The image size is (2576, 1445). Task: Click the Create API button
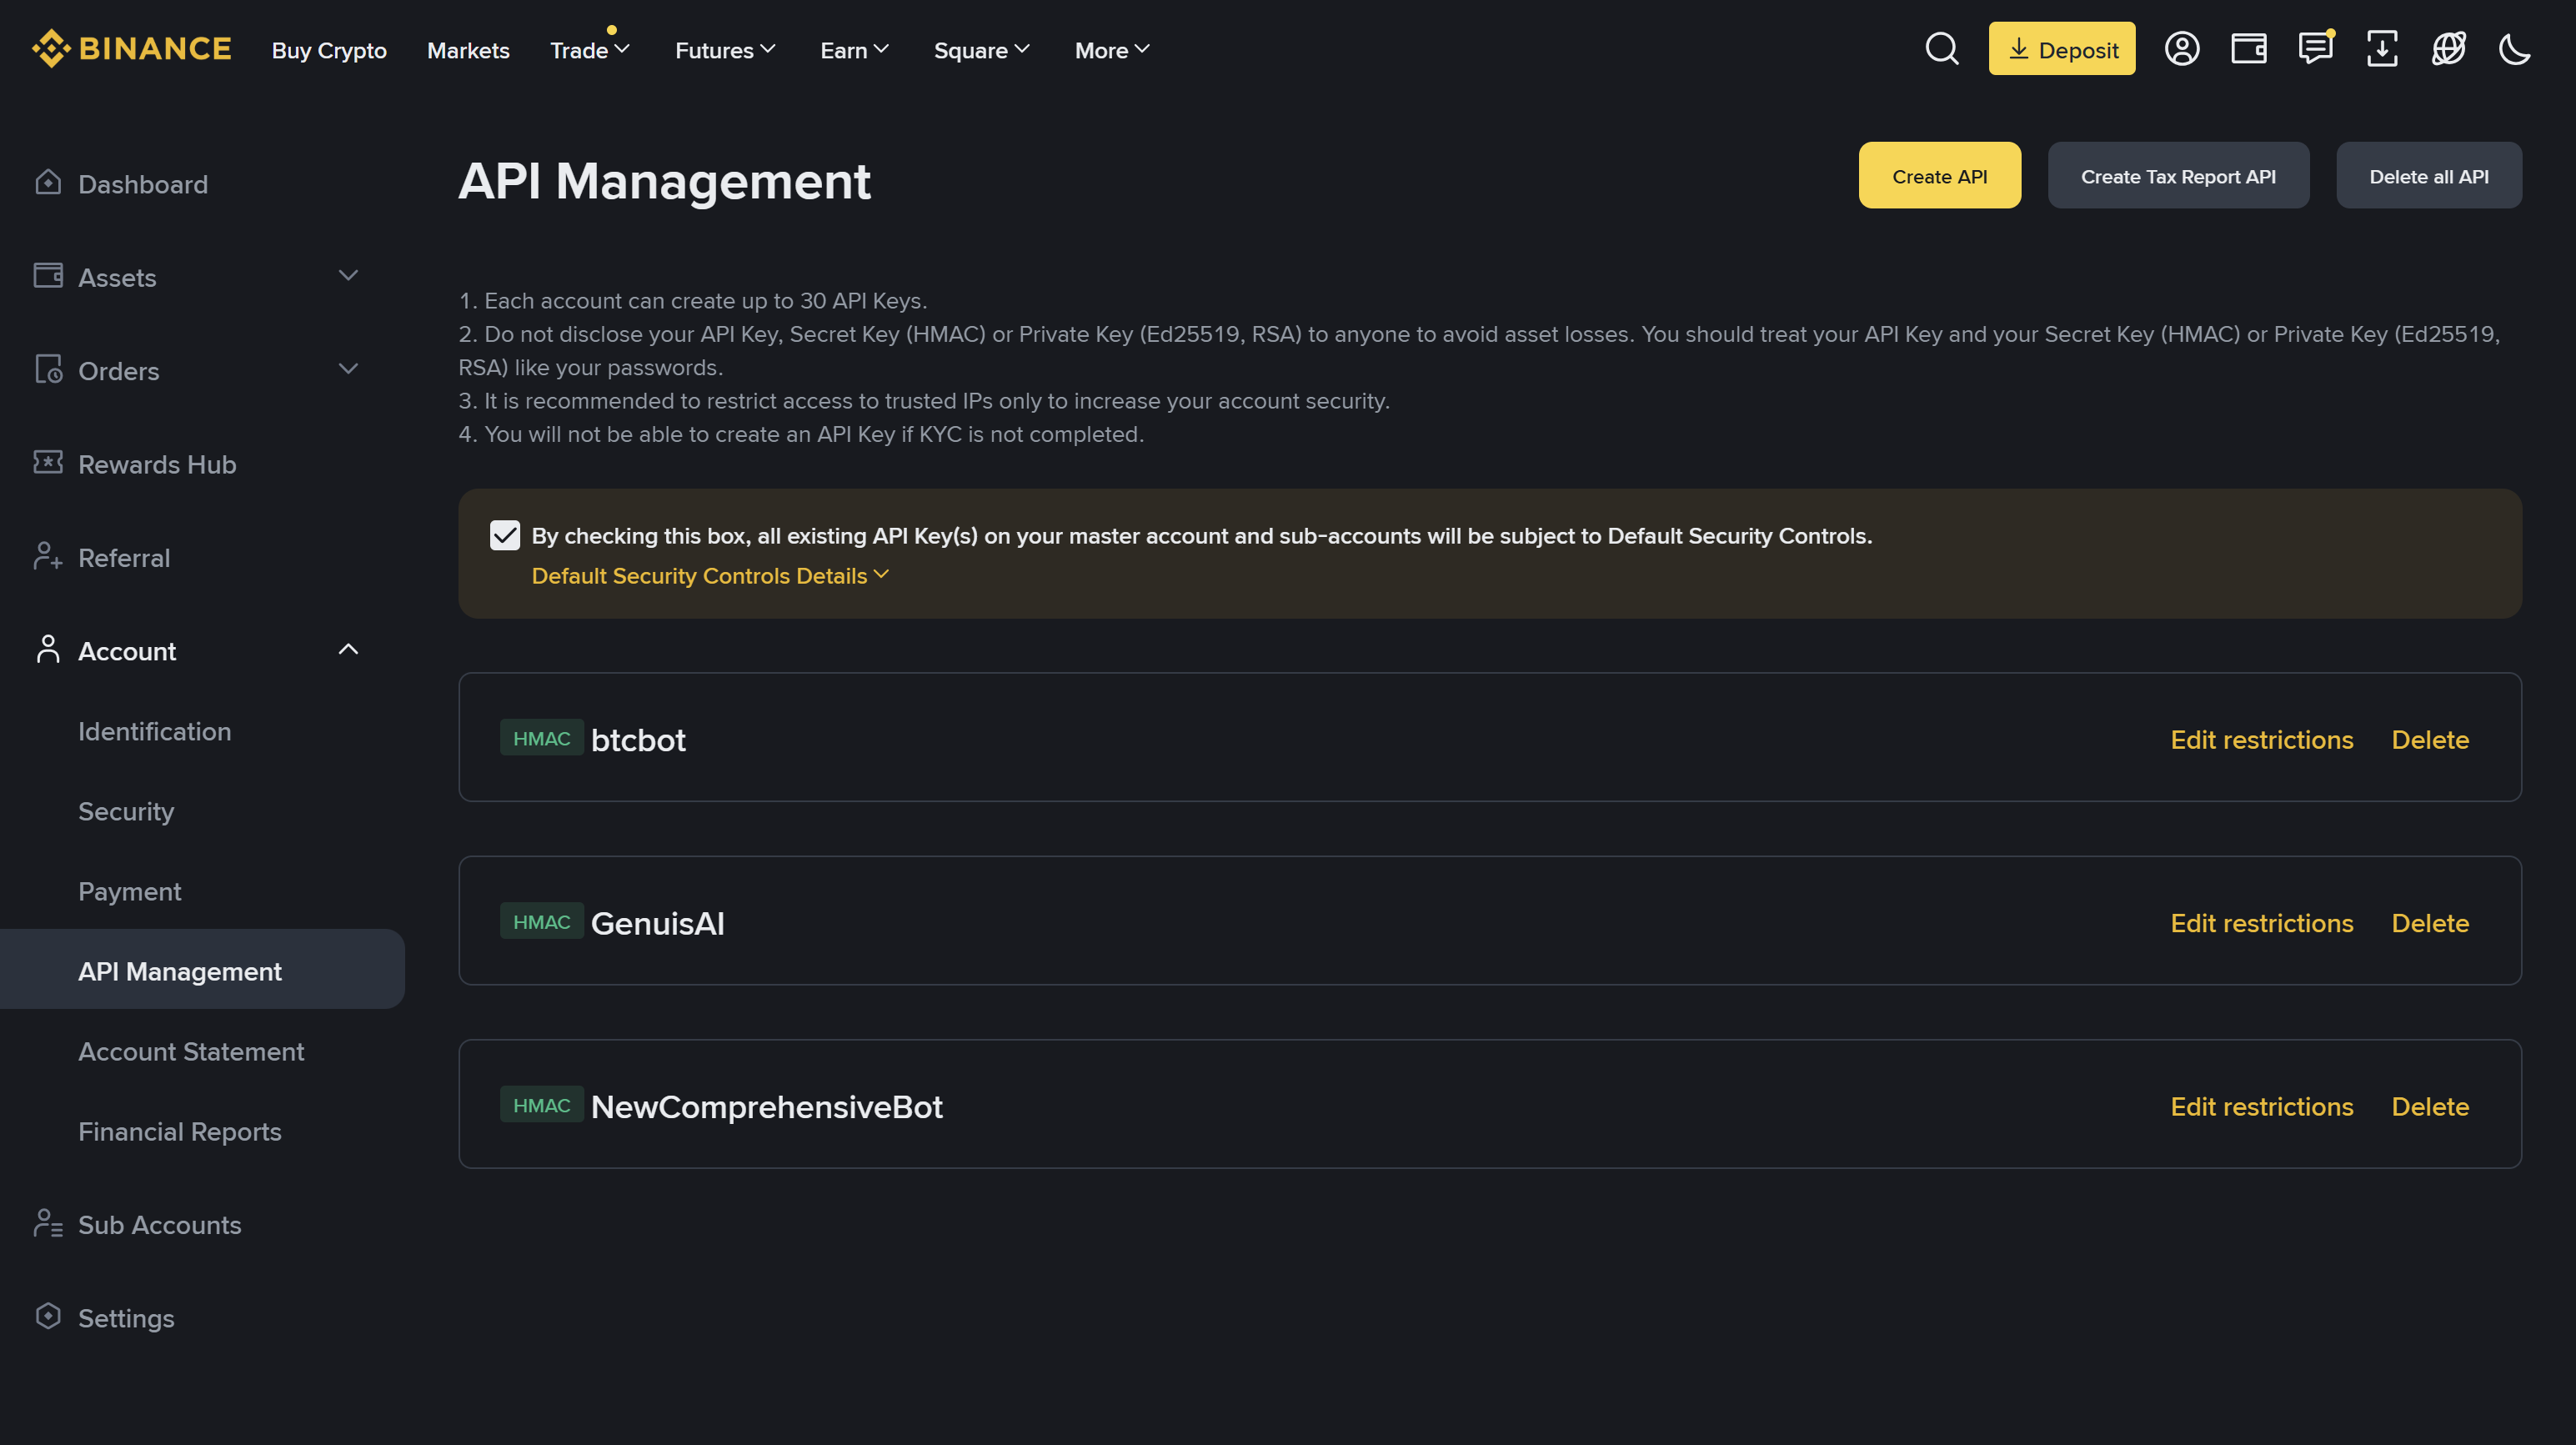[x=1939, y=176]
